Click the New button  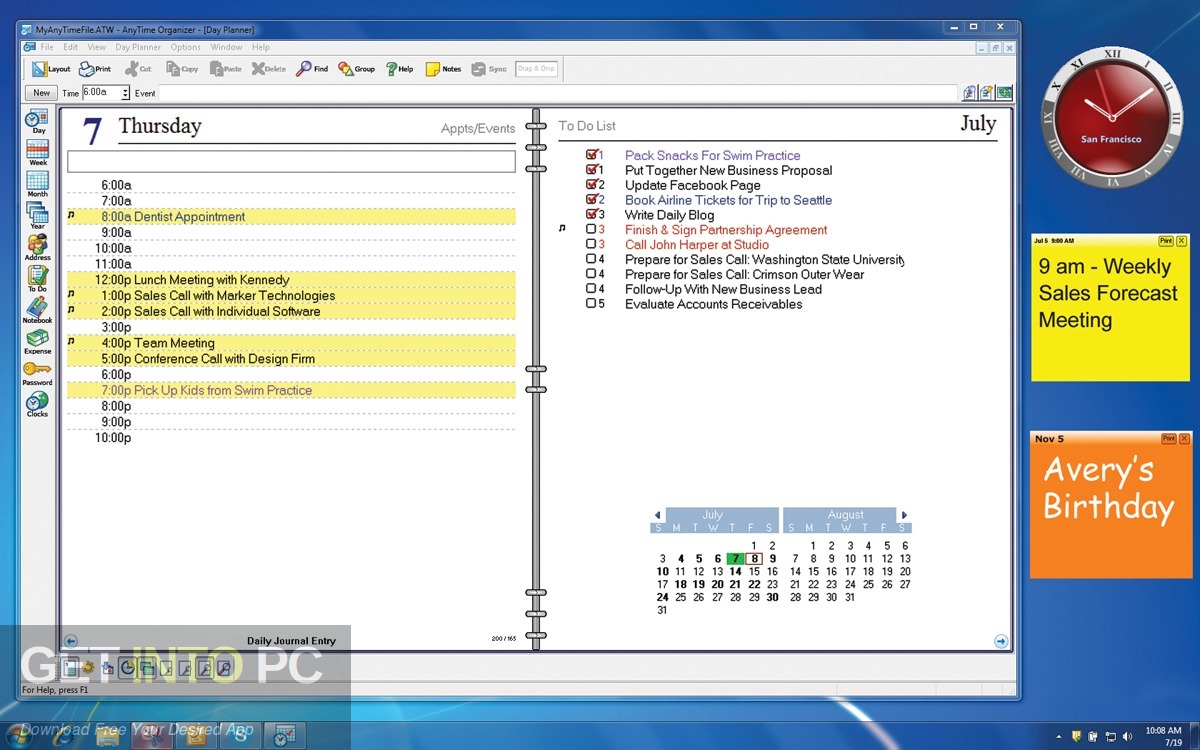click(x=41, y=93)
